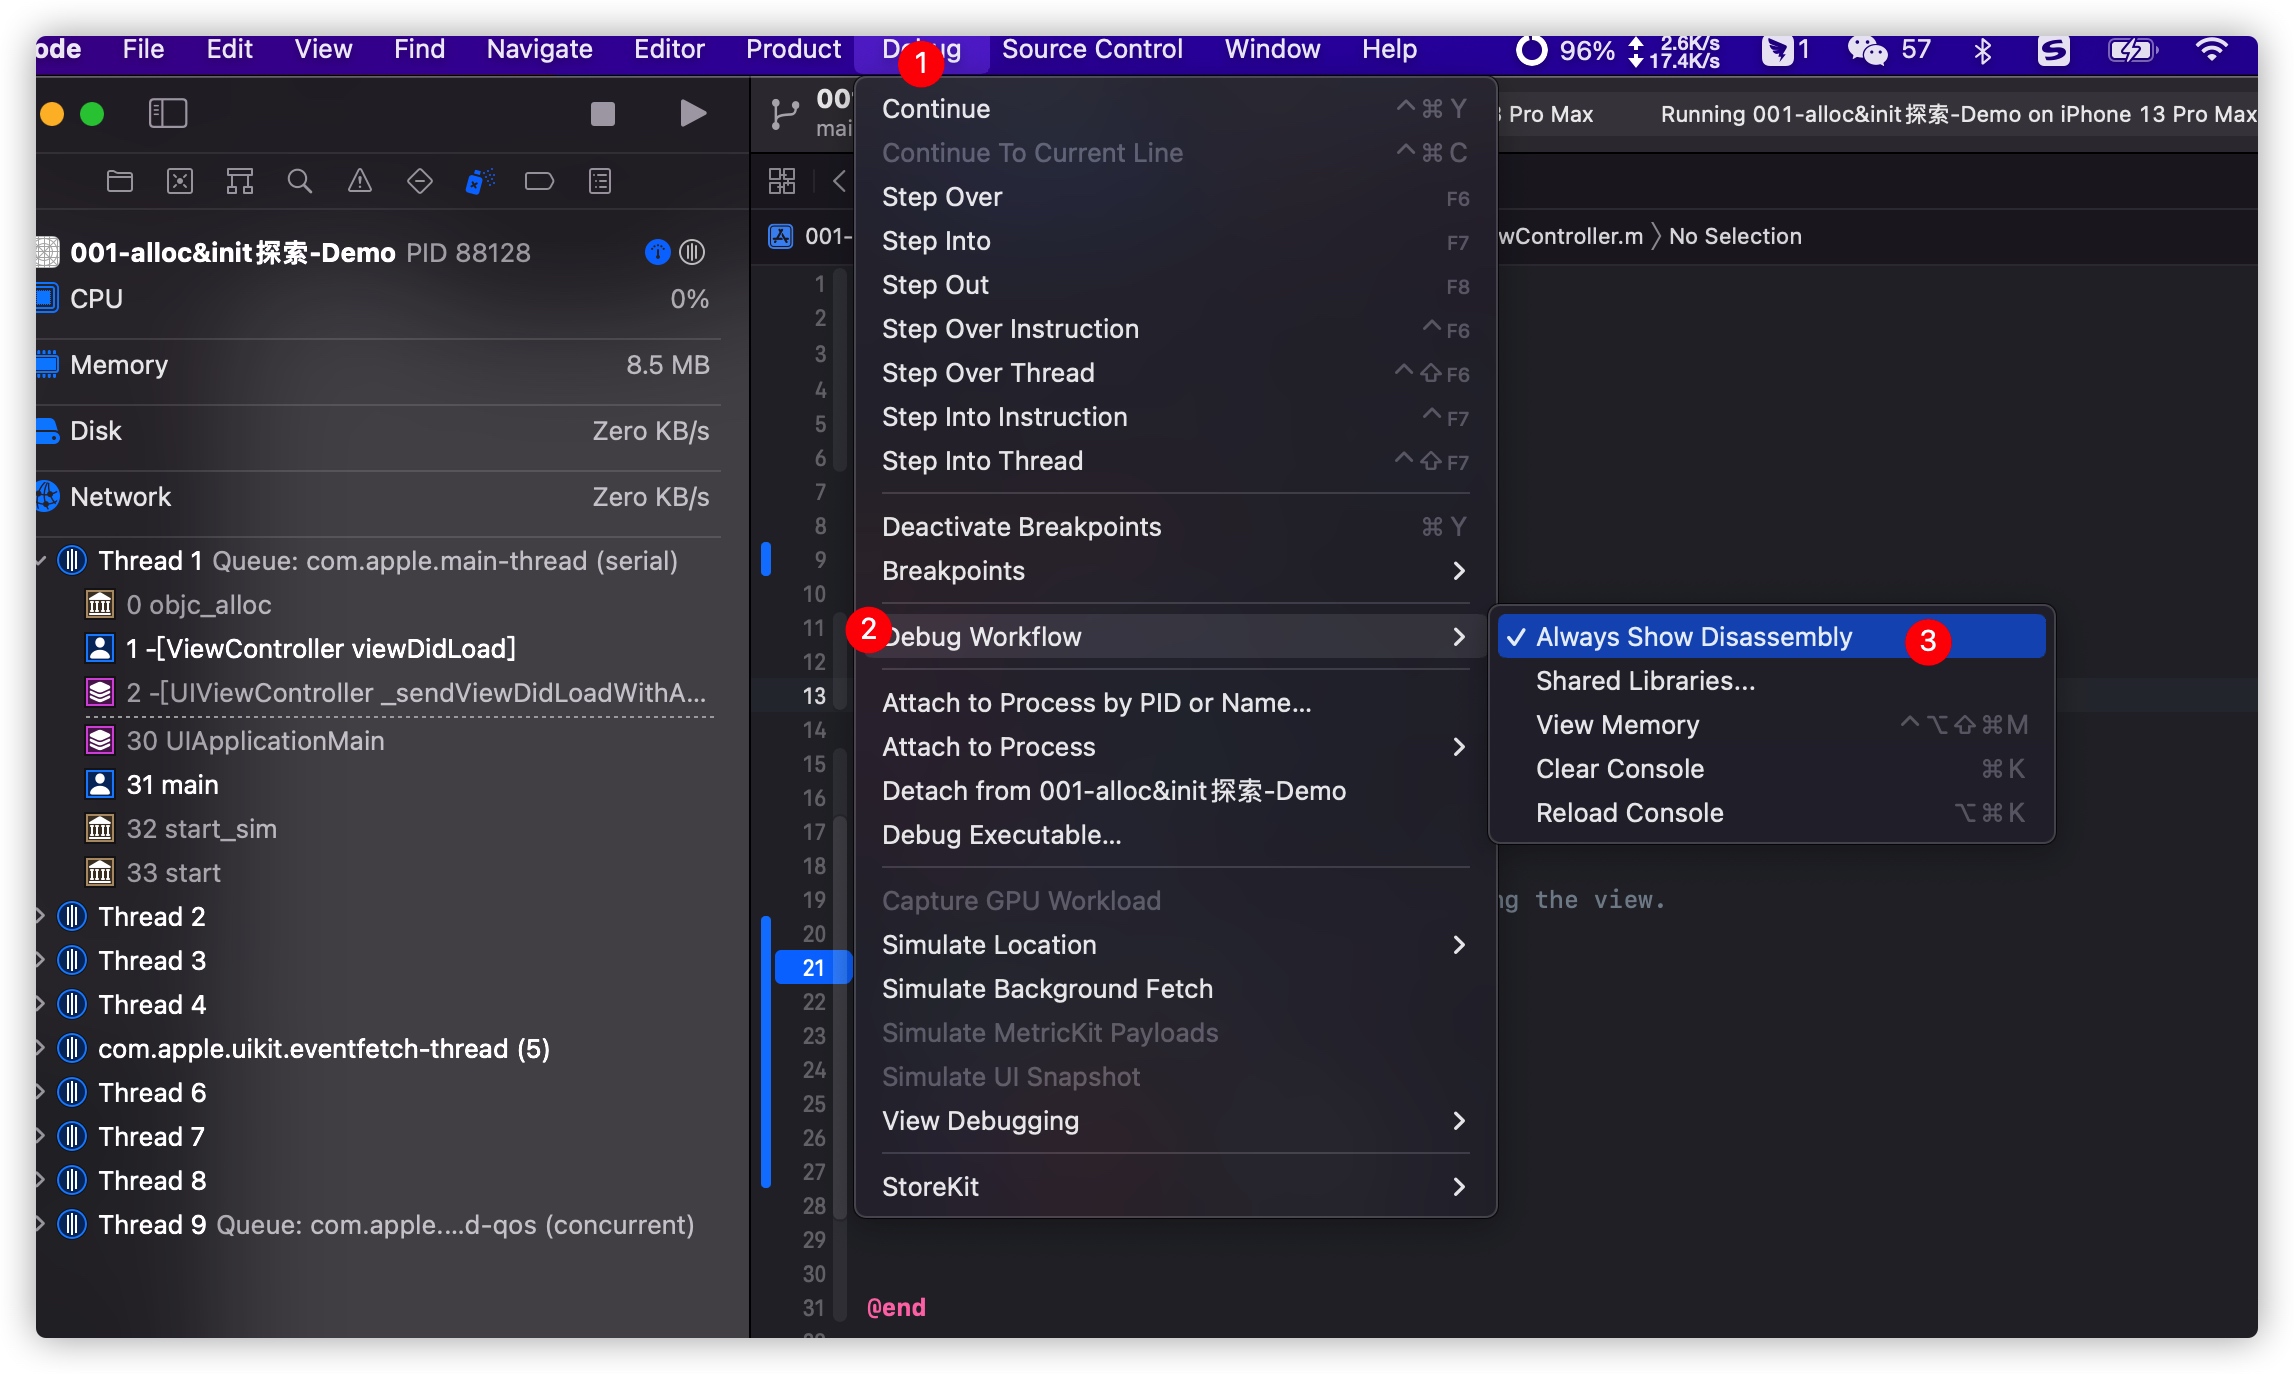Screen dimensions: 2294x1374
Task: Click the Stop button in toolbar
Action: point(602,114)
